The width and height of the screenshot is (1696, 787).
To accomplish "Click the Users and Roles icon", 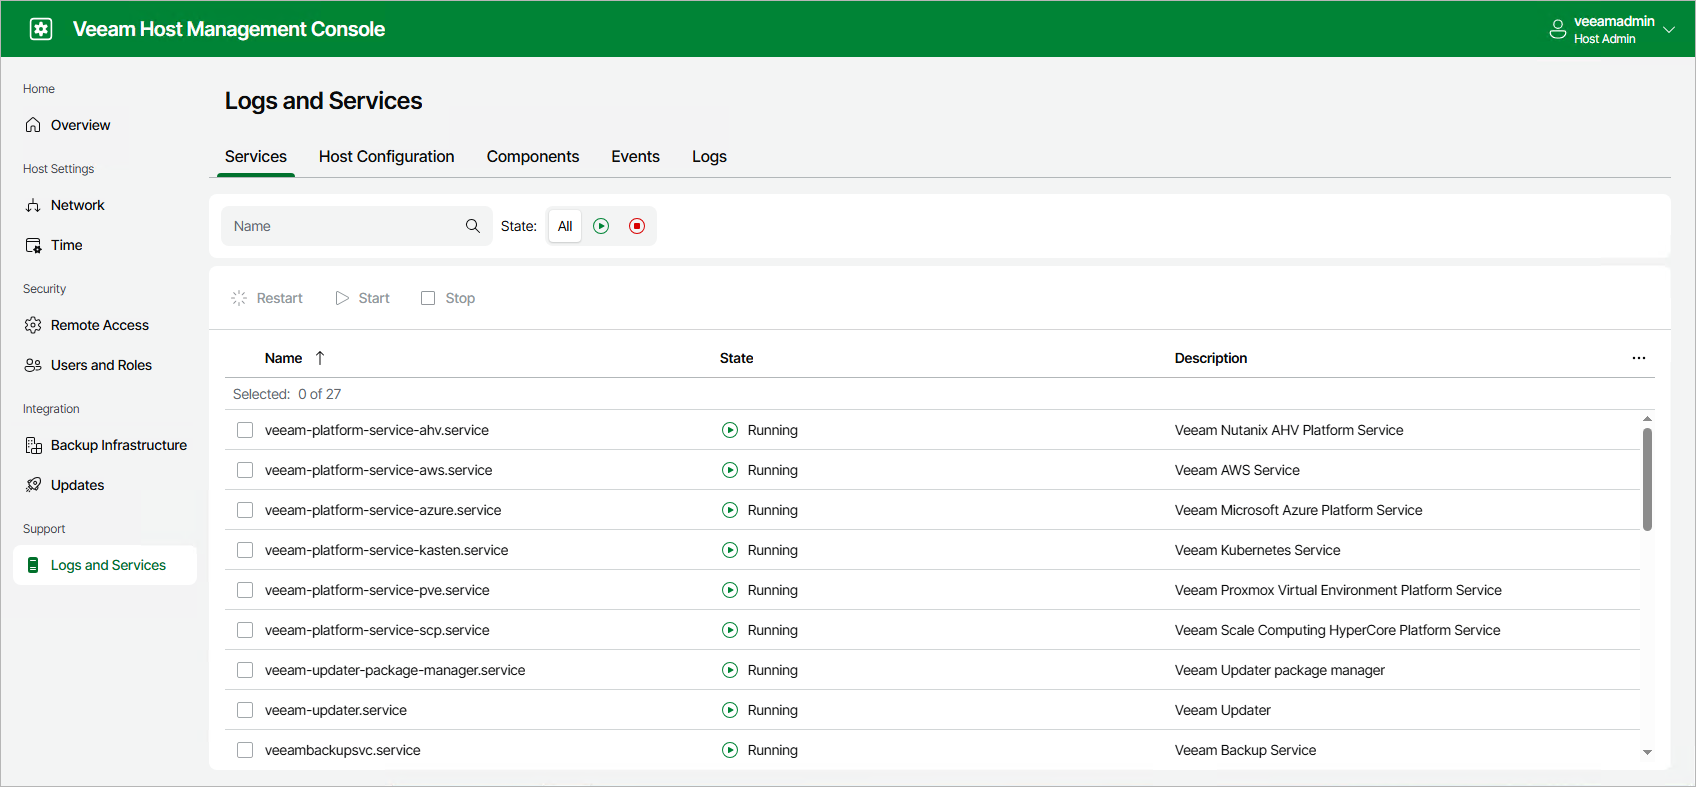I will coord(33,365).
